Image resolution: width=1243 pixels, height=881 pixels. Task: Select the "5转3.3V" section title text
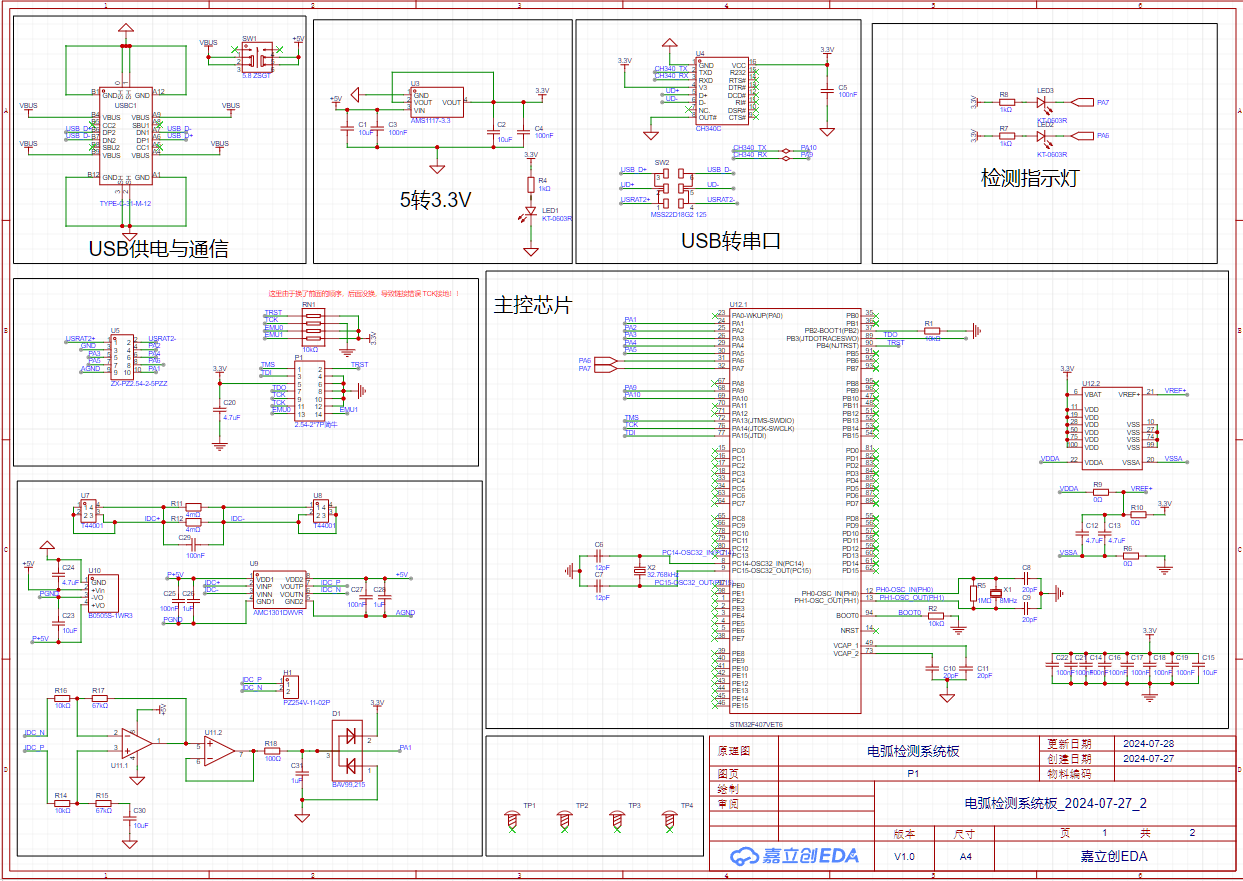click(x=435, y=200)
